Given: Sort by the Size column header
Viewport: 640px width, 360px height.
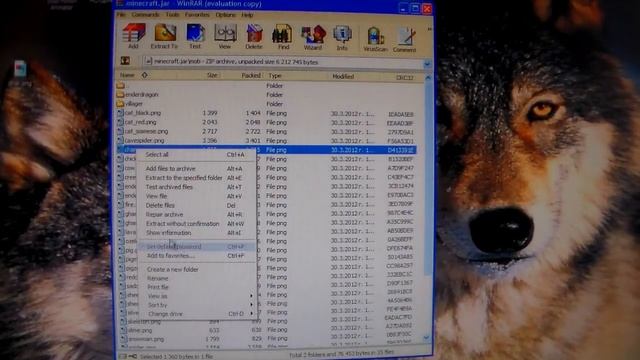Looking at the screenshot, I should pos(212,76).
